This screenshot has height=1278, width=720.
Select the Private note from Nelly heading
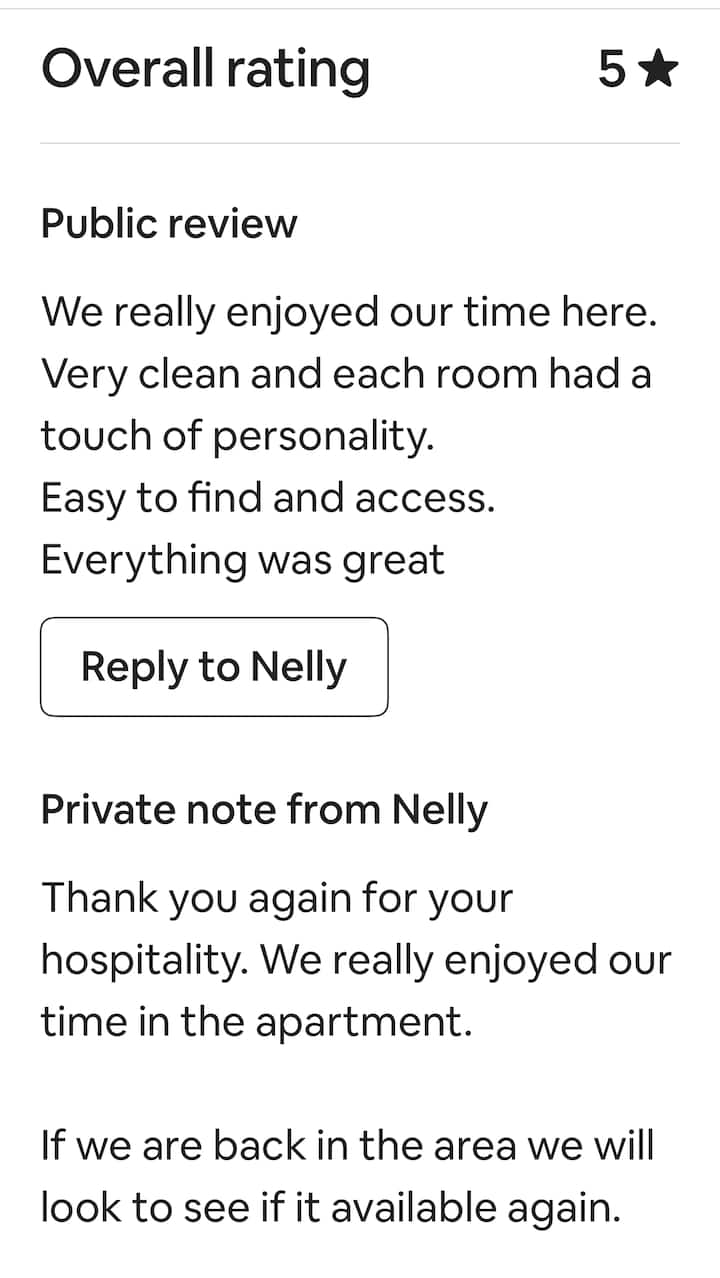tap(264, 810)
